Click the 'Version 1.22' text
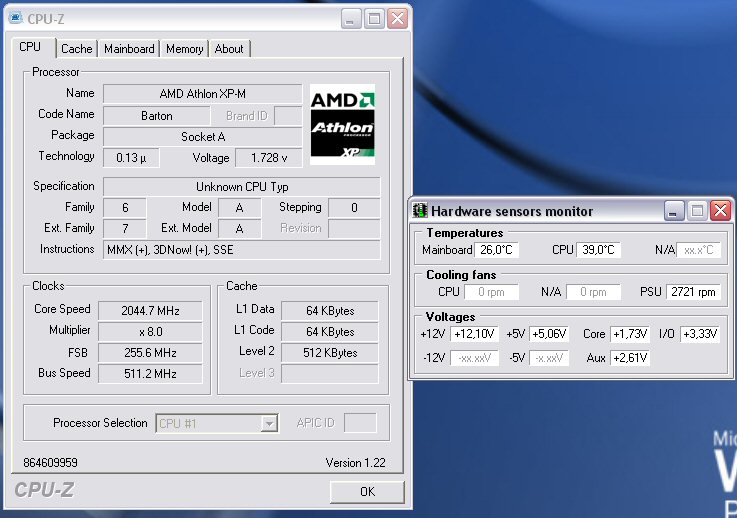Screen dimensions: 737x518 (x=355, y=463)
